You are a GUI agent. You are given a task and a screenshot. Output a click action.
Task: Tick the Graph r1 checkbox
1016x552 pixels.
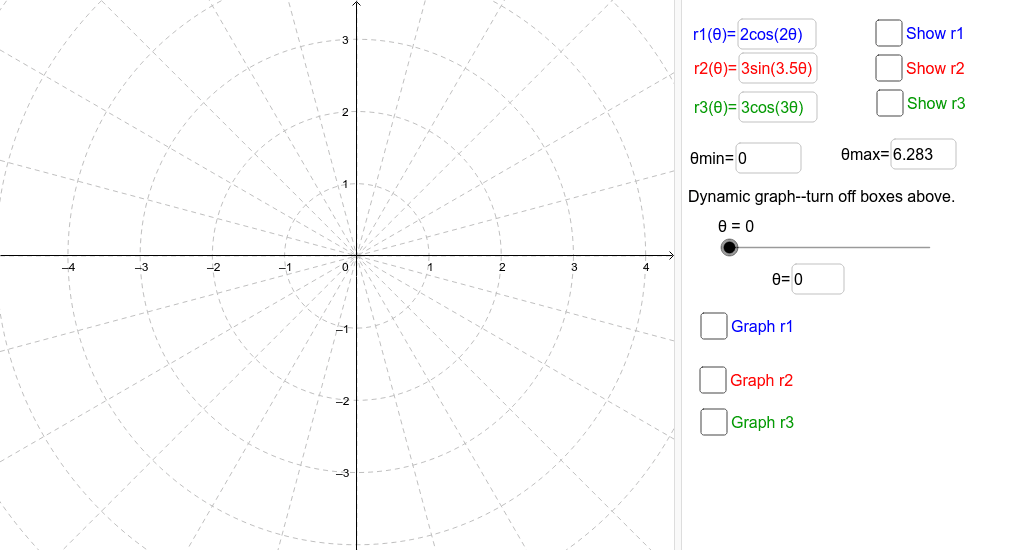coord(714,326)
